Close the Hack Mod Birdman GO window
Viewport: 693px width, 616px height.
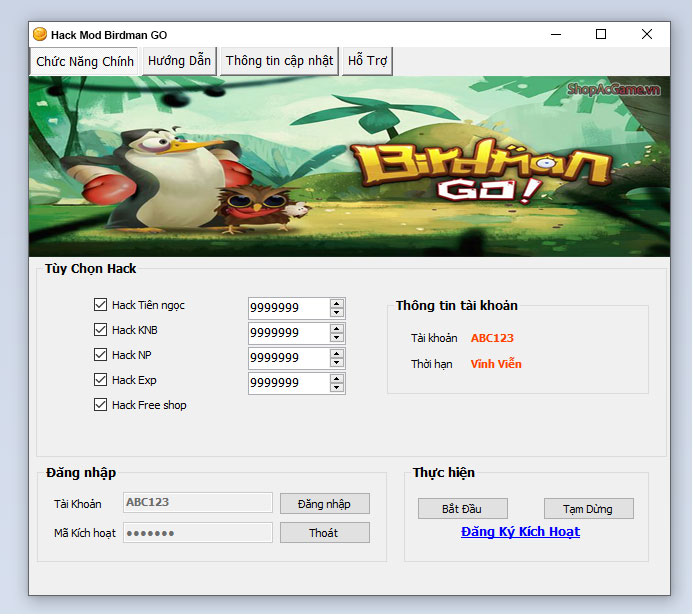click(x=647, y=34)
